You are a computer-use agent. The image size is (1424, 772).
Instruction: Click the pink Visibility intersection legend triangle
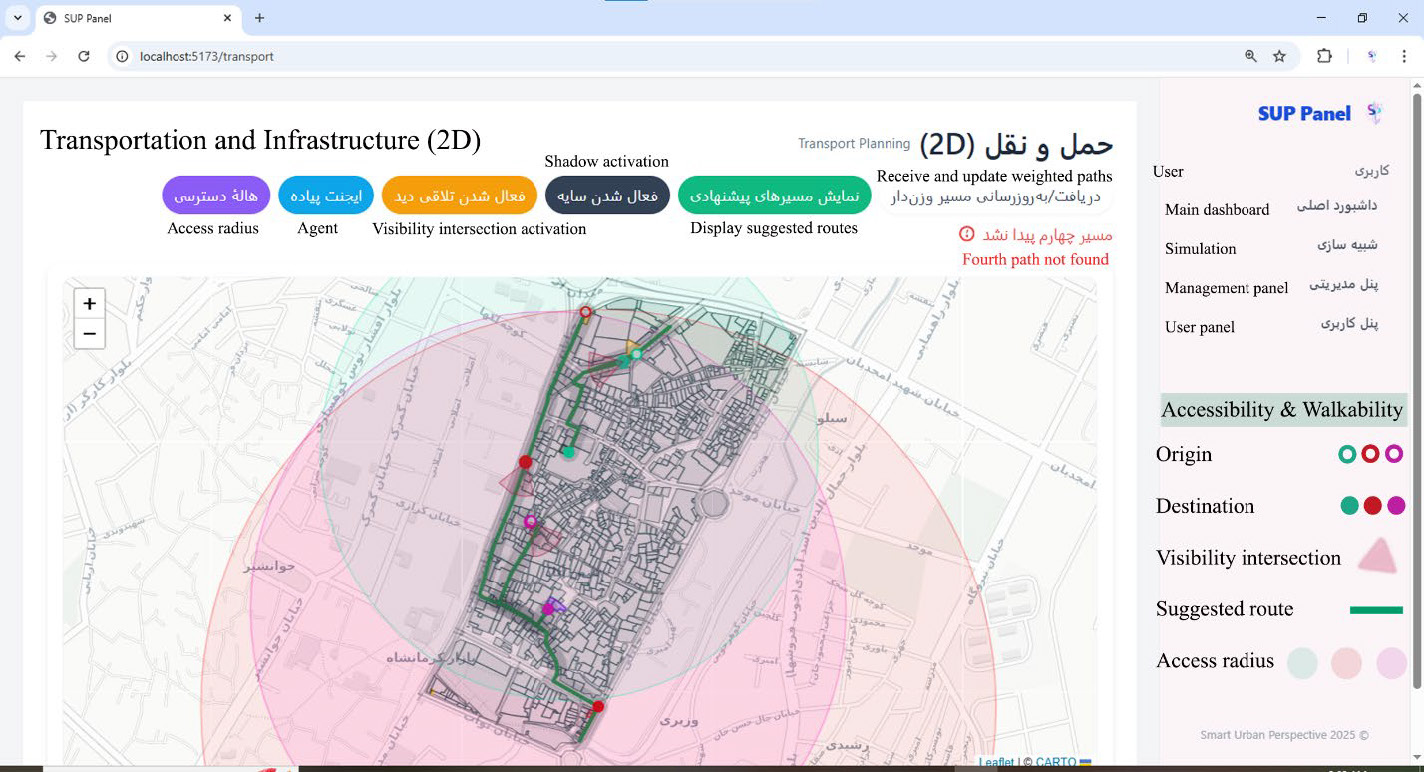pyautogui.click(x=1377, y=556)
